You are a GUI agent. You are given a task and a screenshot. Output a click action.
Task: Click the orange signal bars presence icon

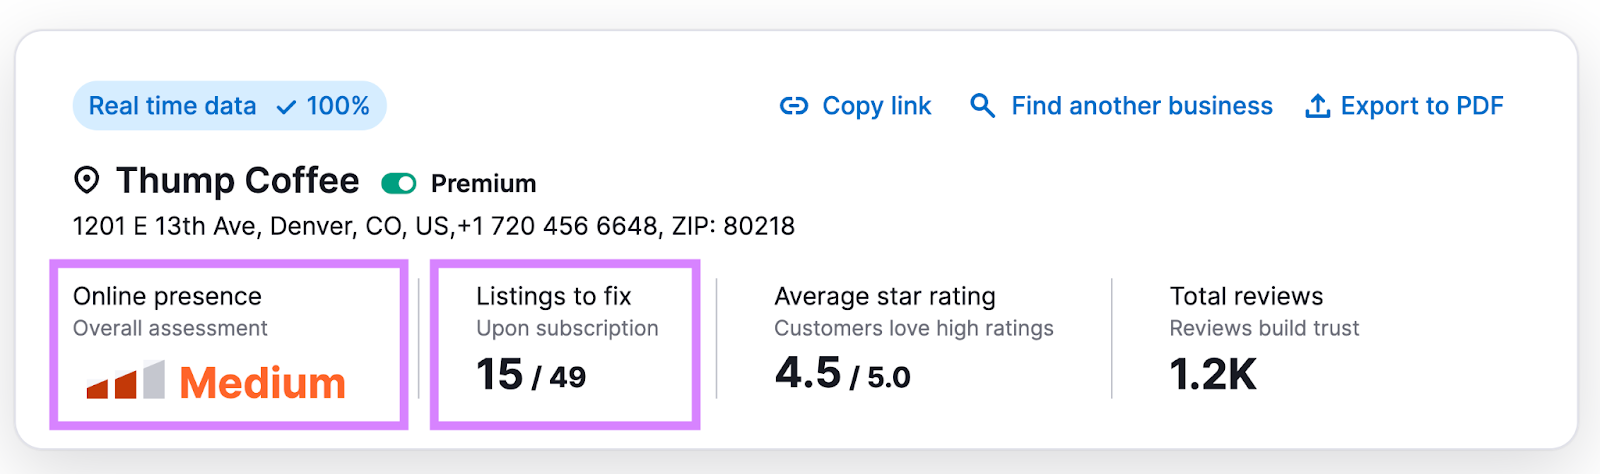125,380
